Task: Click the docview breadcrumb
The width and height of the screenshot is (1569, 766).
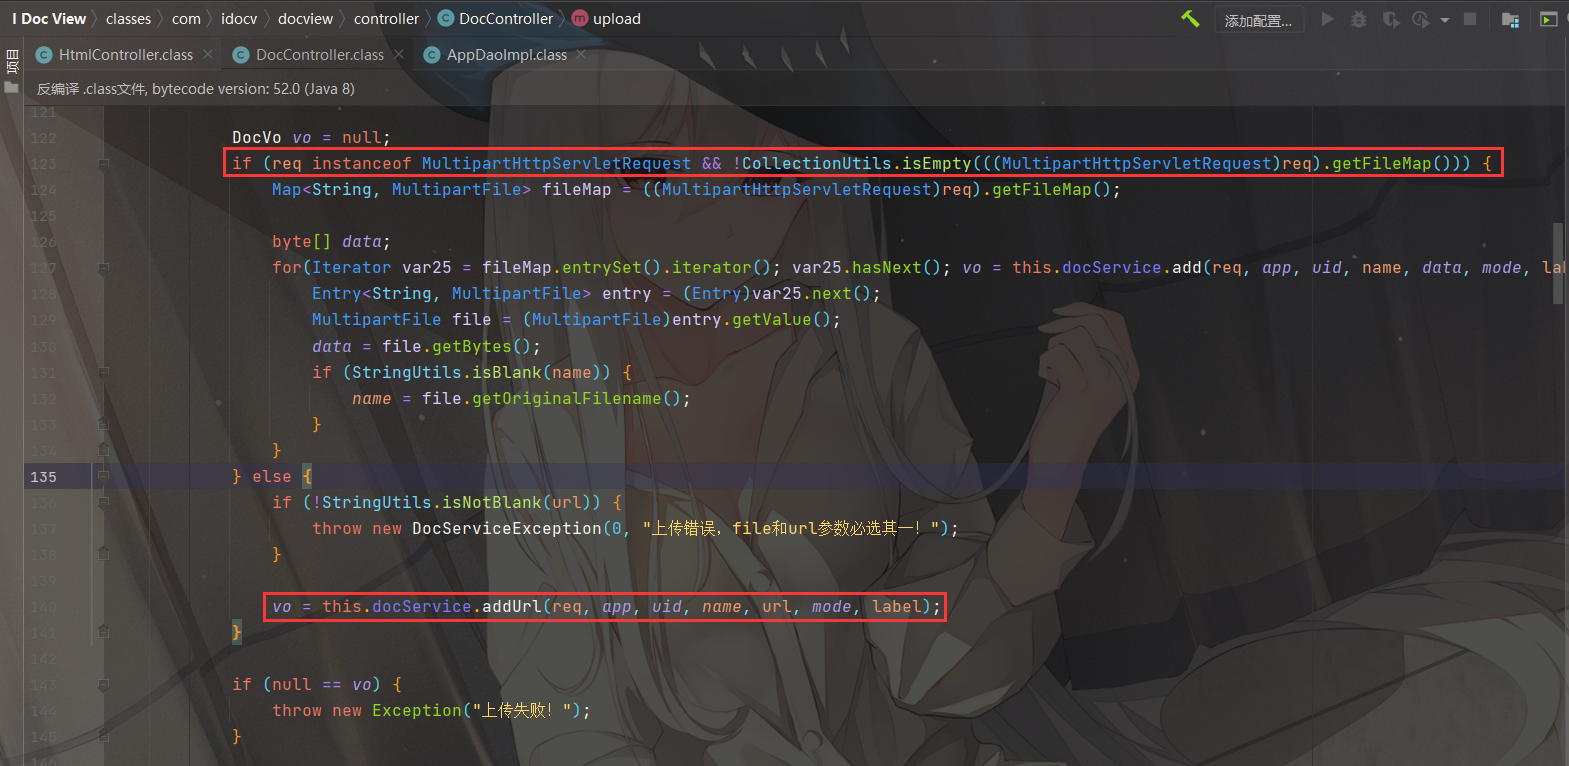Action: [x=305, y=18]
